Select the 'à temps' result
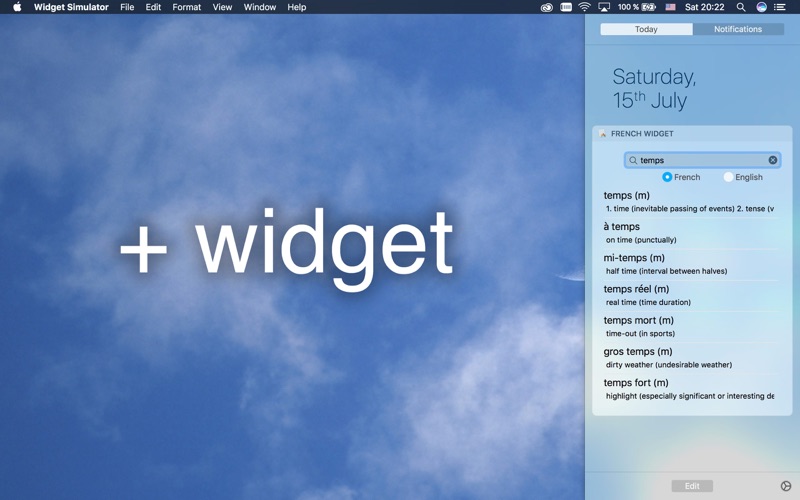Image resolution: width=800 pixels, height=500 pixels. point(621,227)
